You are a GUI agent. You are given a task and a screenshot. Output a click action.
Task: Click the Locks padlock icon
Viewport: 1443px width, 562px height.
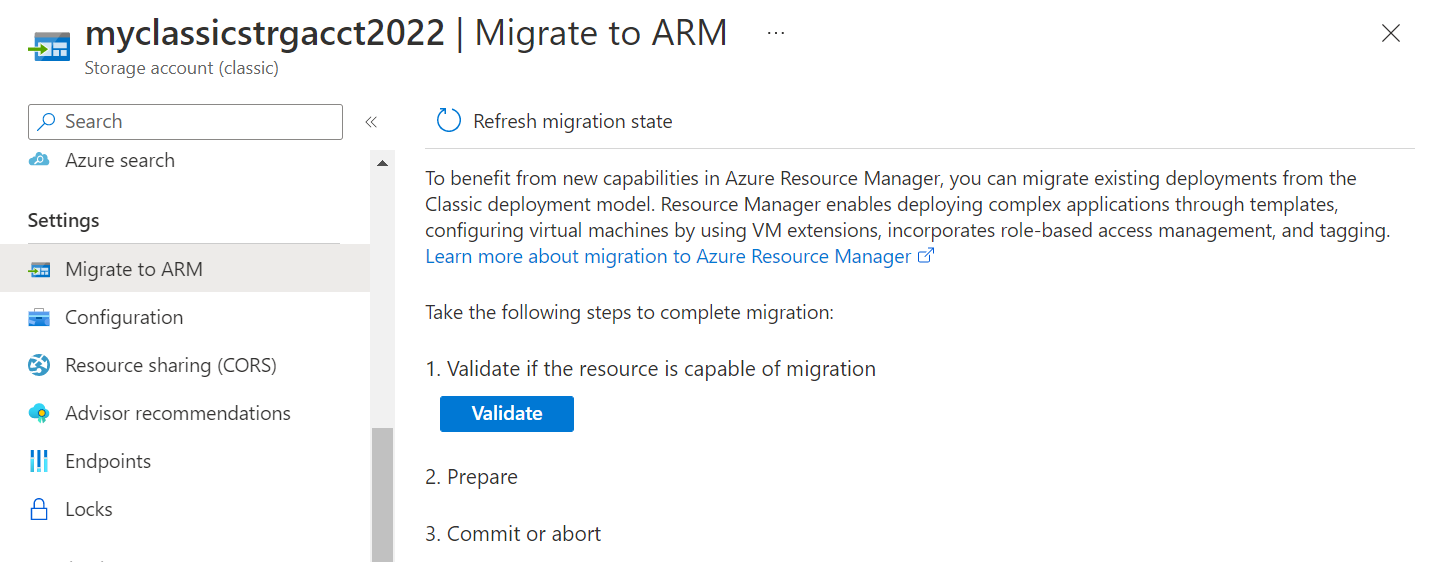pos(39,509)
